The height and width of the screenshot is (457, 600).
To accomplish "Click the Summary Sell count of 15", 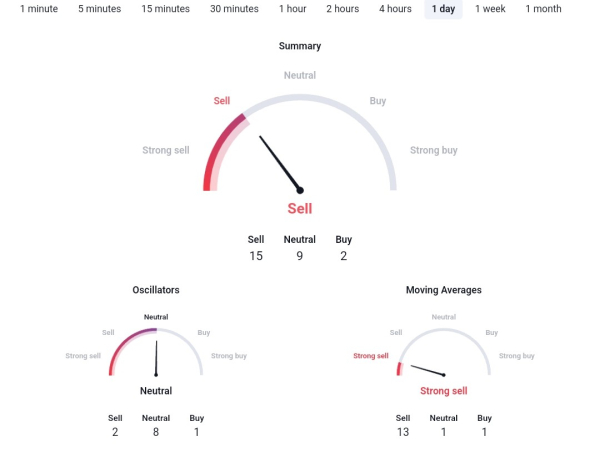I will 256,256.
